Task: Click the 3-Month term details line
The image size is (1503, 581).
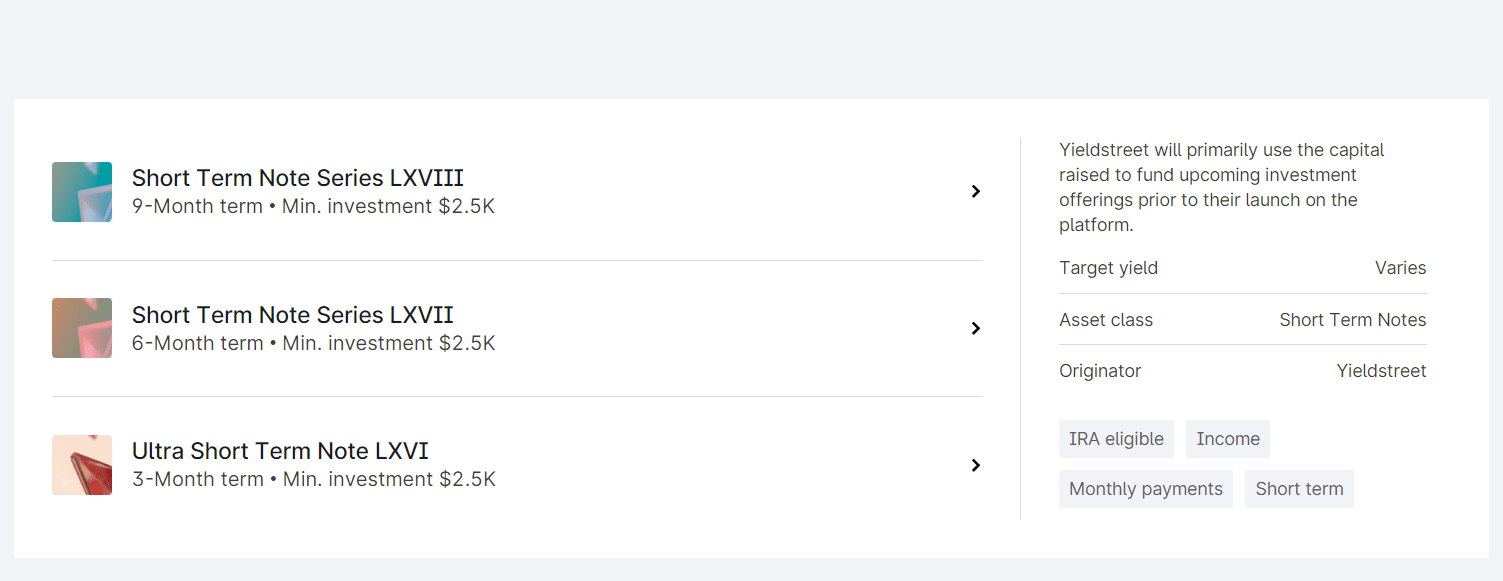Action: [x=314, y=479]
